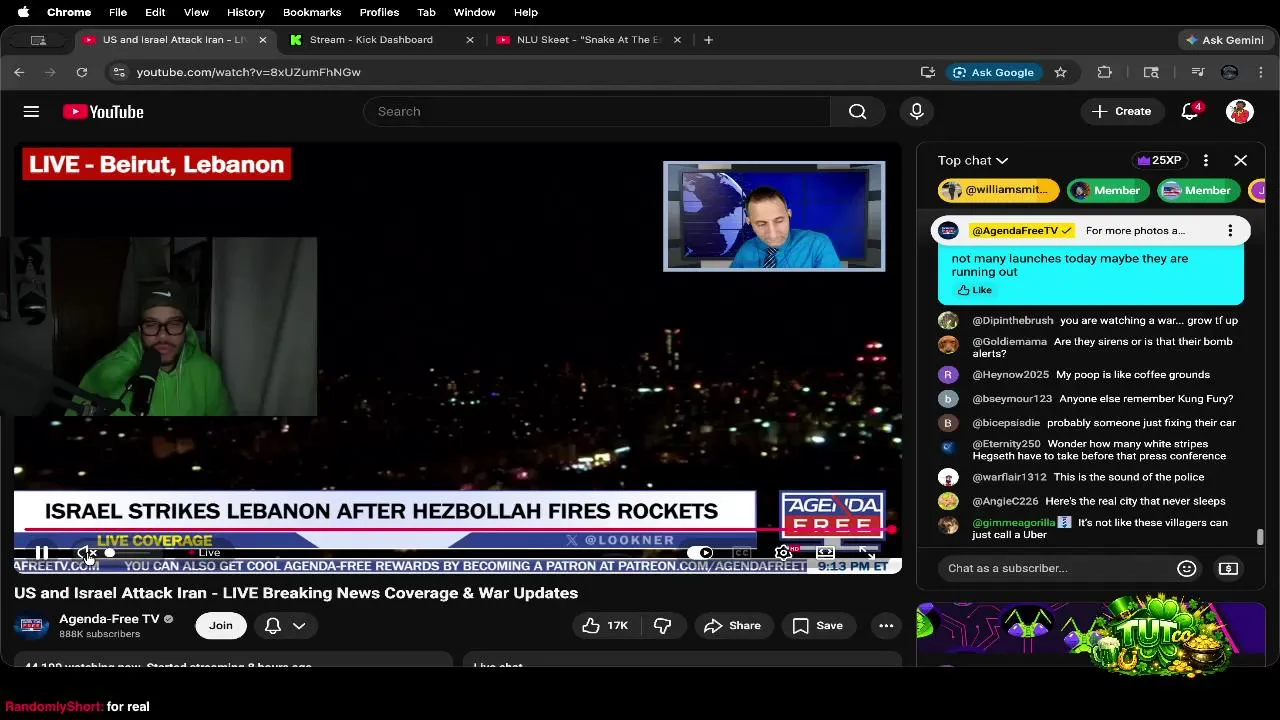The height and width of the screenshot is (720, 1280).
Task: Open the Super Chat purchase icon
Action: [1228, 568]
